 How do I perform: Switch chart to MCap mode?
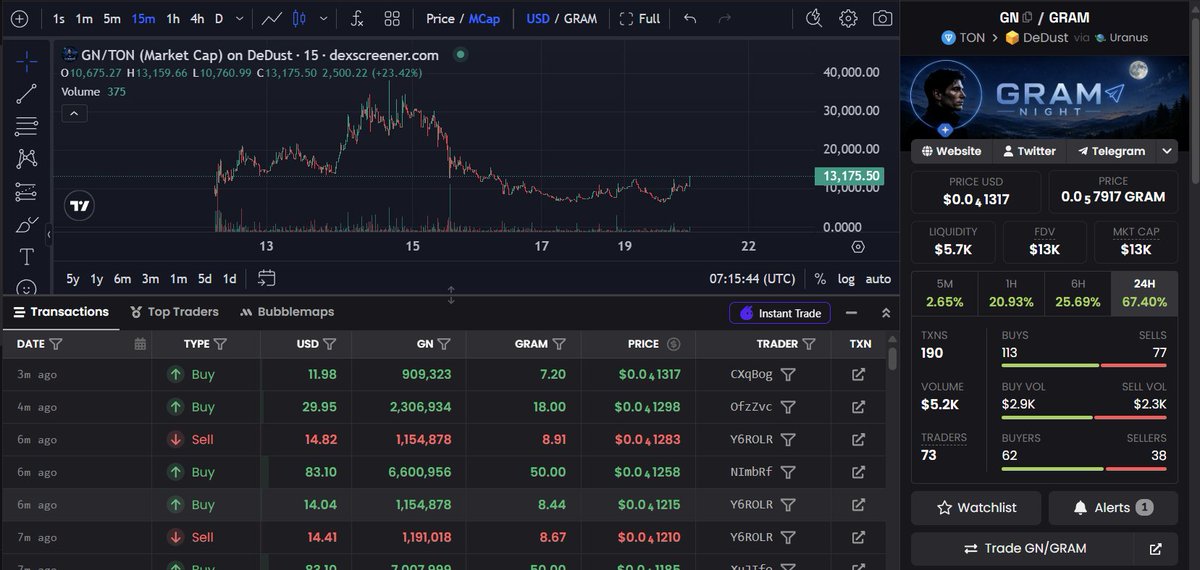pyautogui.click(x=482, y=18)
